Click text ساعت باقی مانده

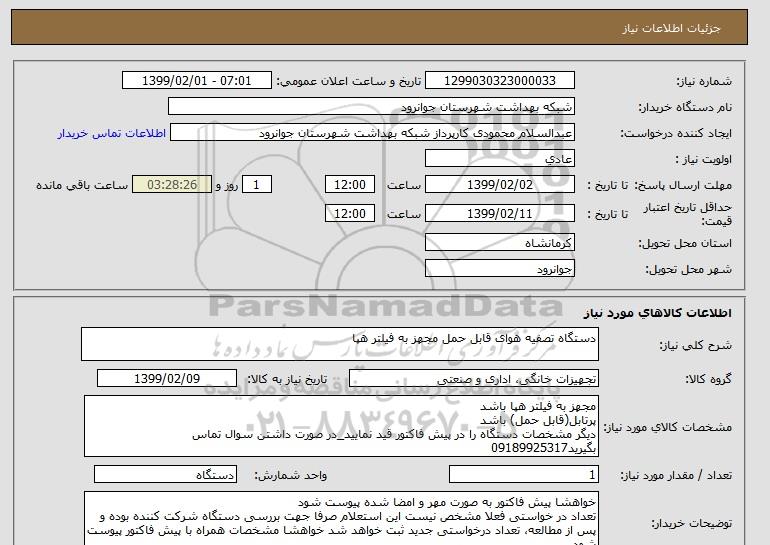click(82, 185)
